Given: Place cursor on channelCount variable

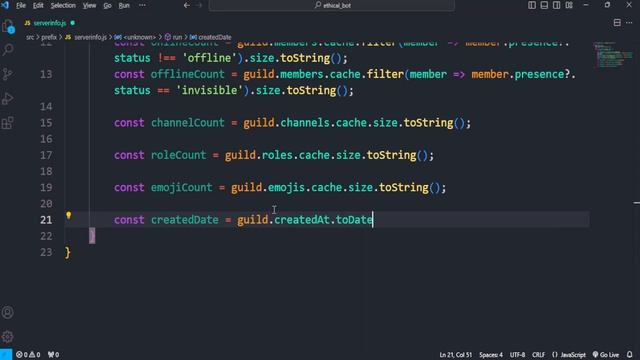Looking at the screenshot, I should pyautogui.click(x=188, y=123).
